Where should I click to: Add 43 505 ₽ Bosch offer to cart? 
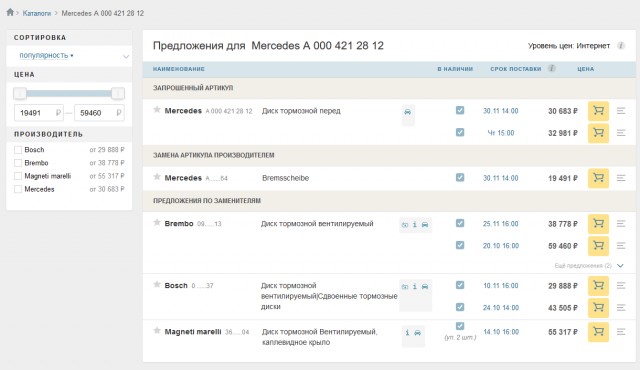(598, 308)
